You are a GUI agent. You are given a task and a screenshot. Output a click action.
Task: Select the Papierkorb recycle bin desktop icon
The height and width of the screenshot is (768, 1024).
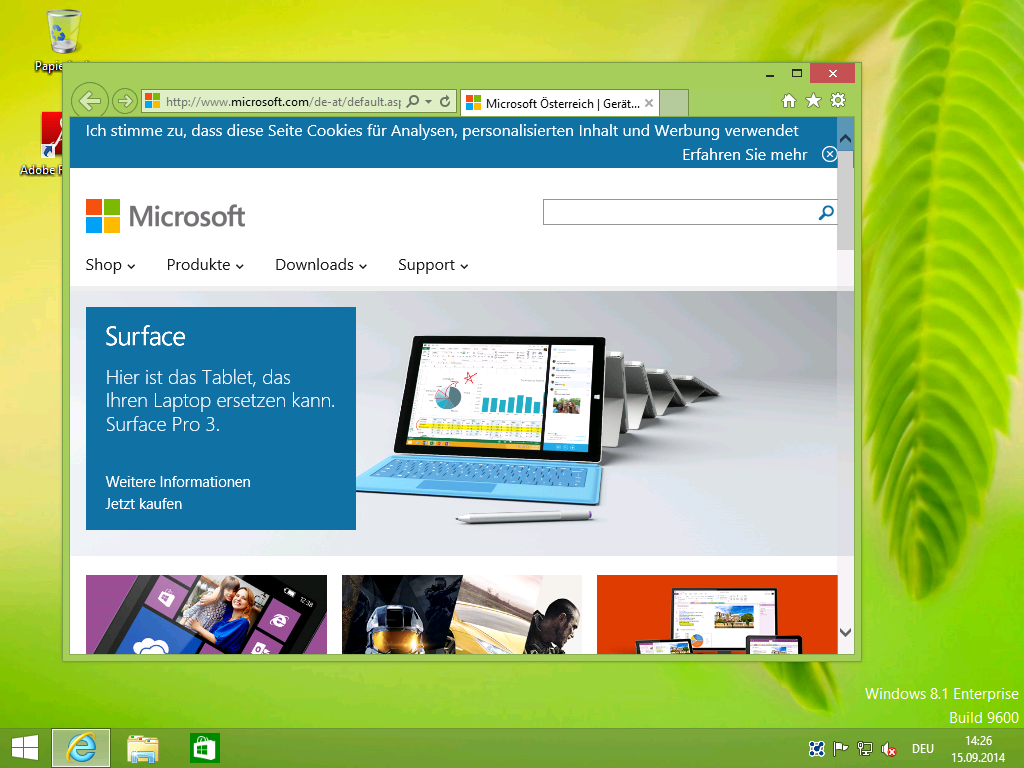pos(63,40)
